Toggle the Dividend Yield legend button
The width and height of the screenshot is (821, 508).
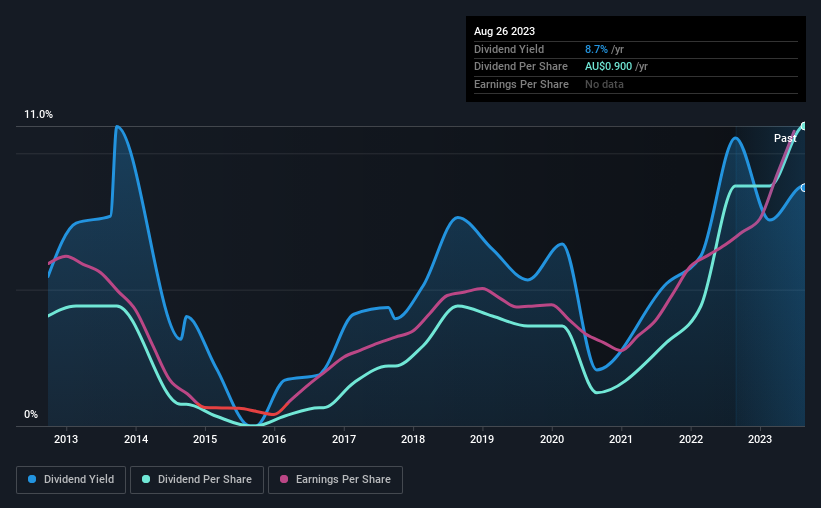[x=71, y=480]
